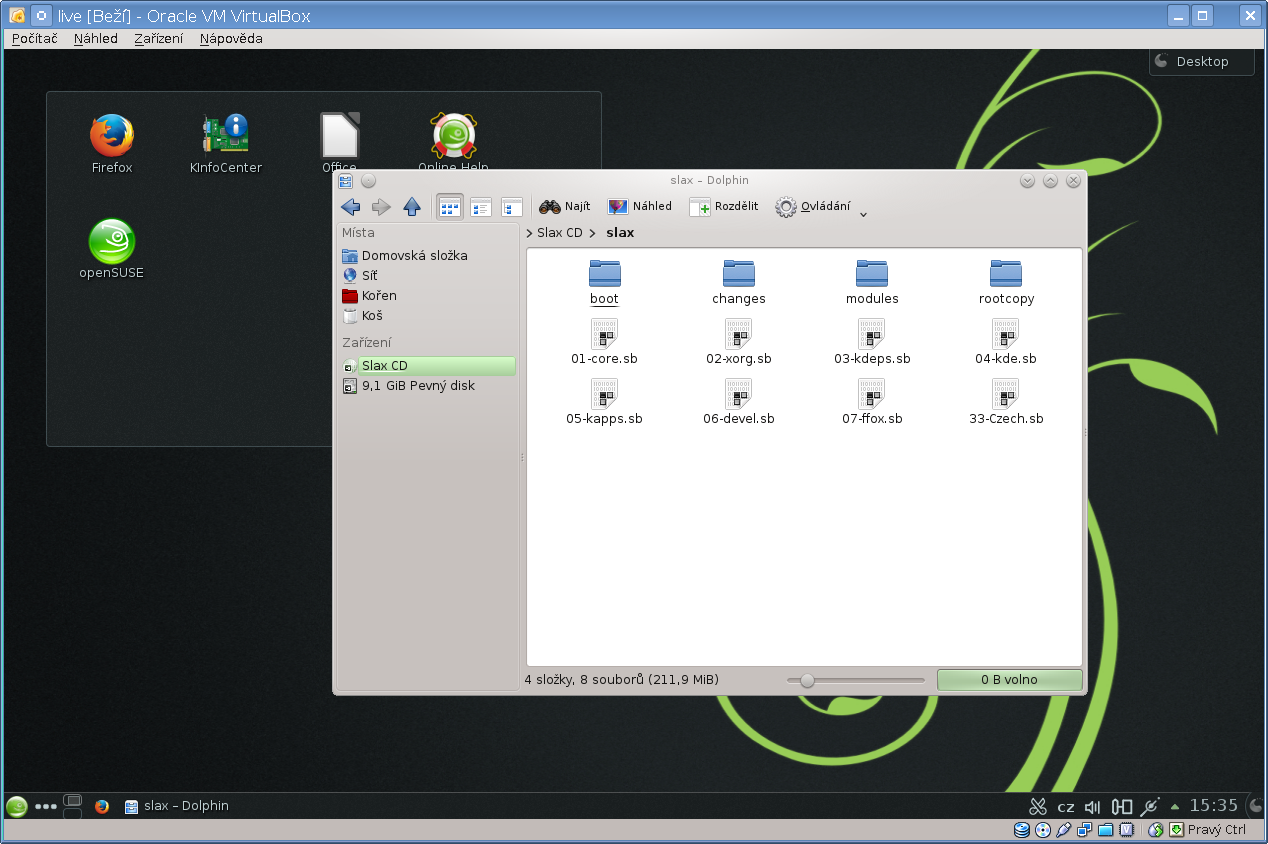Select file 01-core.sb

tap(605, 343)
